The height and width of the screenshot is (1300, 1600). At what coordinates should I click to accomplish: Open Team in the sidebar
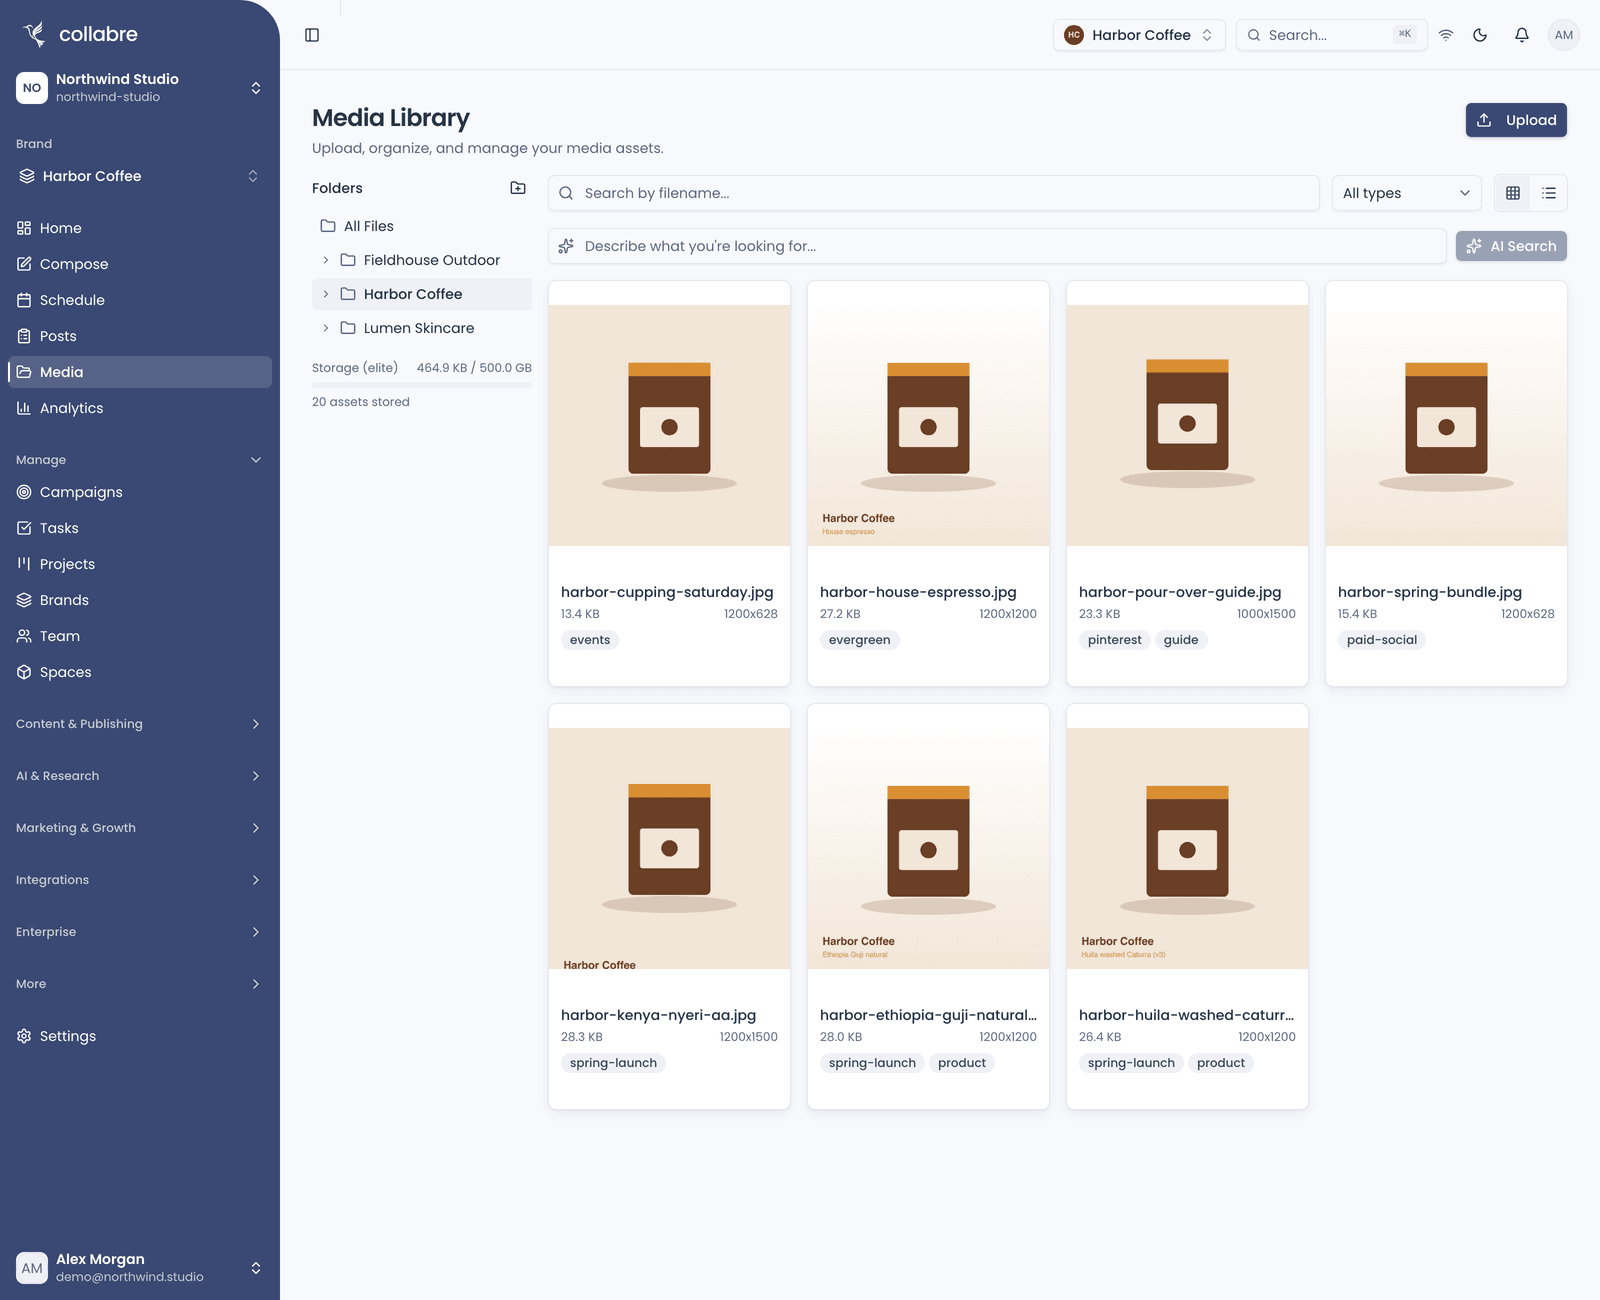coord(140,636)
